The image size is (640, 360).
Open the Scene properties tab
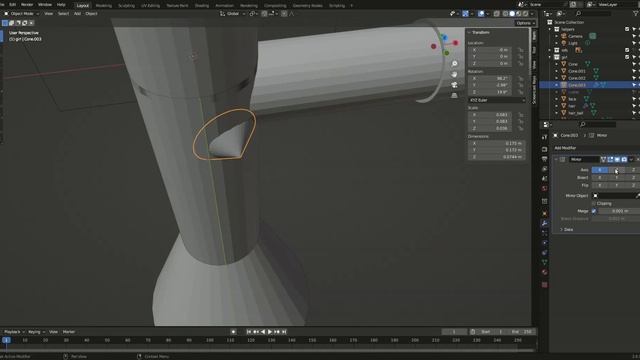click(x=544, y=178)
